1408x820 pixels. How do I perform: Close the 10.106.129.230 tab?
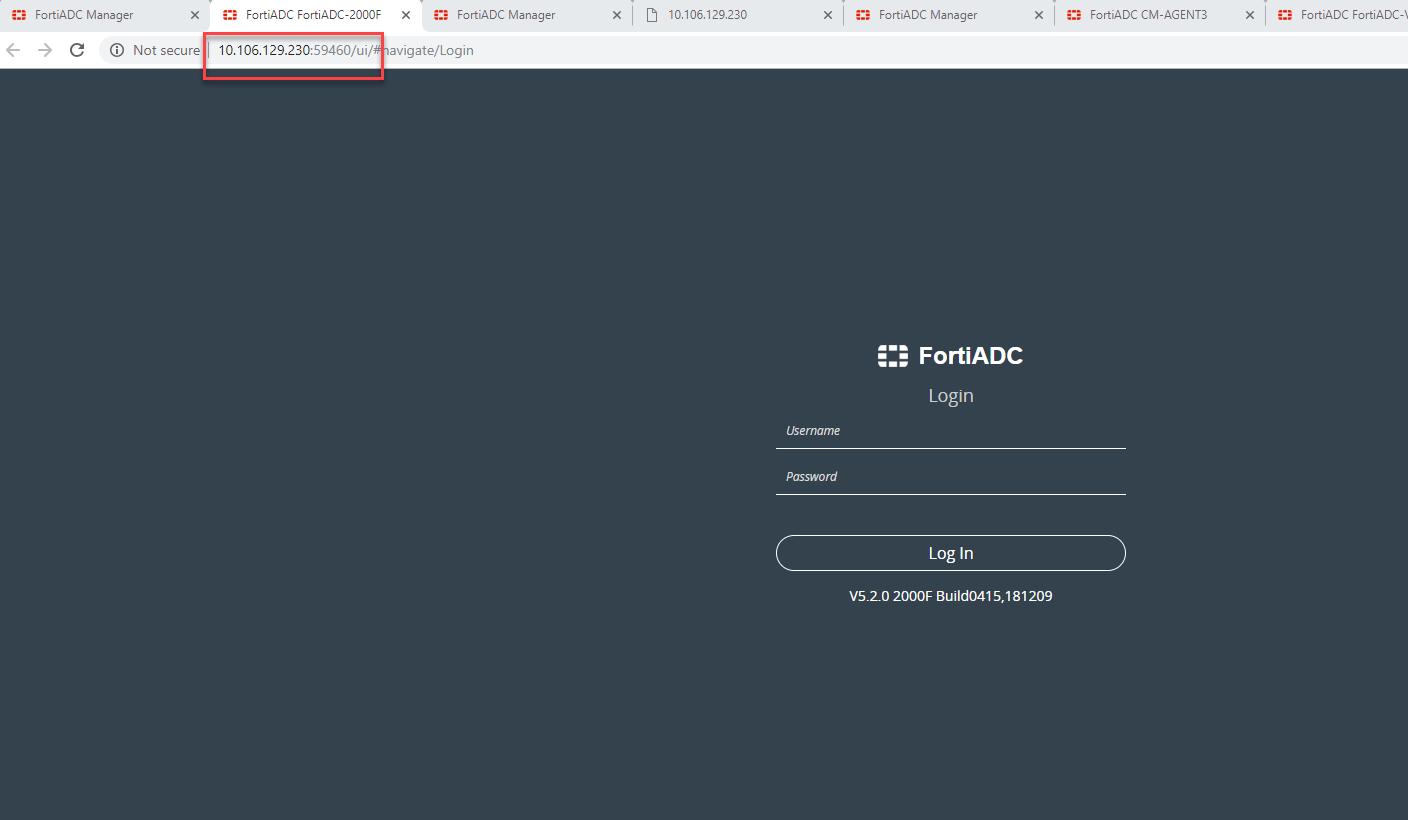pos(828,15)
